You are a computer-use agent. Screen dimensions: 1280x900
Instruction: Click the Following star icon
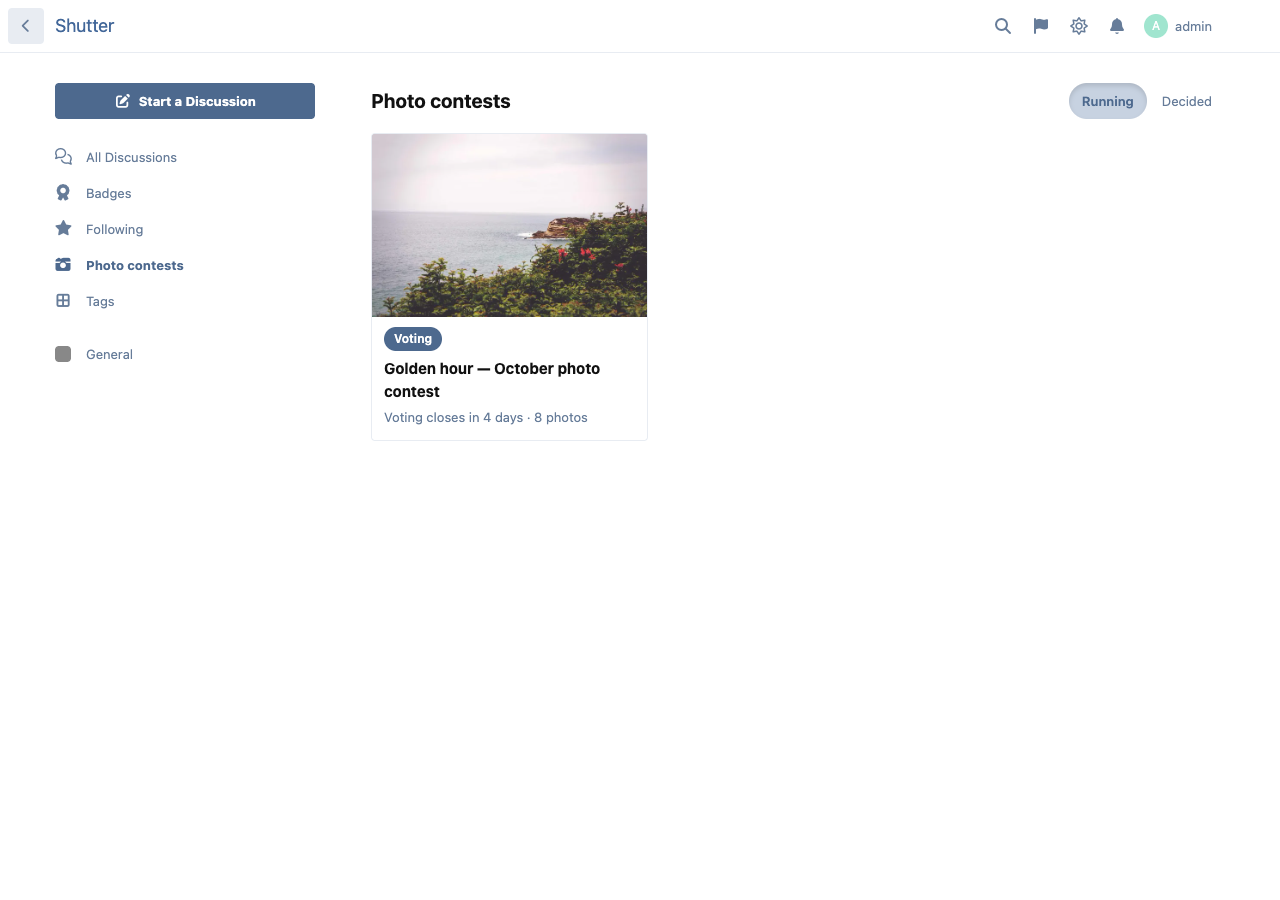pyautogui.click(x=63, y=229)
